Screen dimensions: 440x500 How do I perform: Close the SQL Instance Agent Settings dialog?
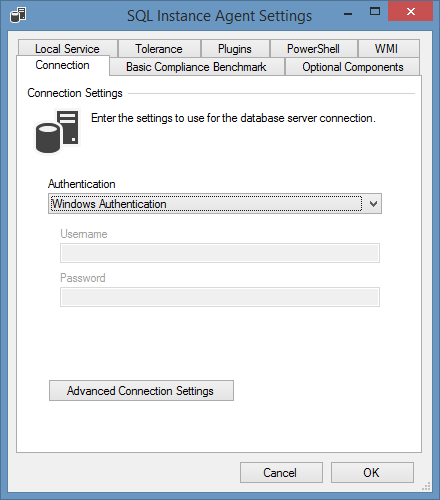click(410, 12)
